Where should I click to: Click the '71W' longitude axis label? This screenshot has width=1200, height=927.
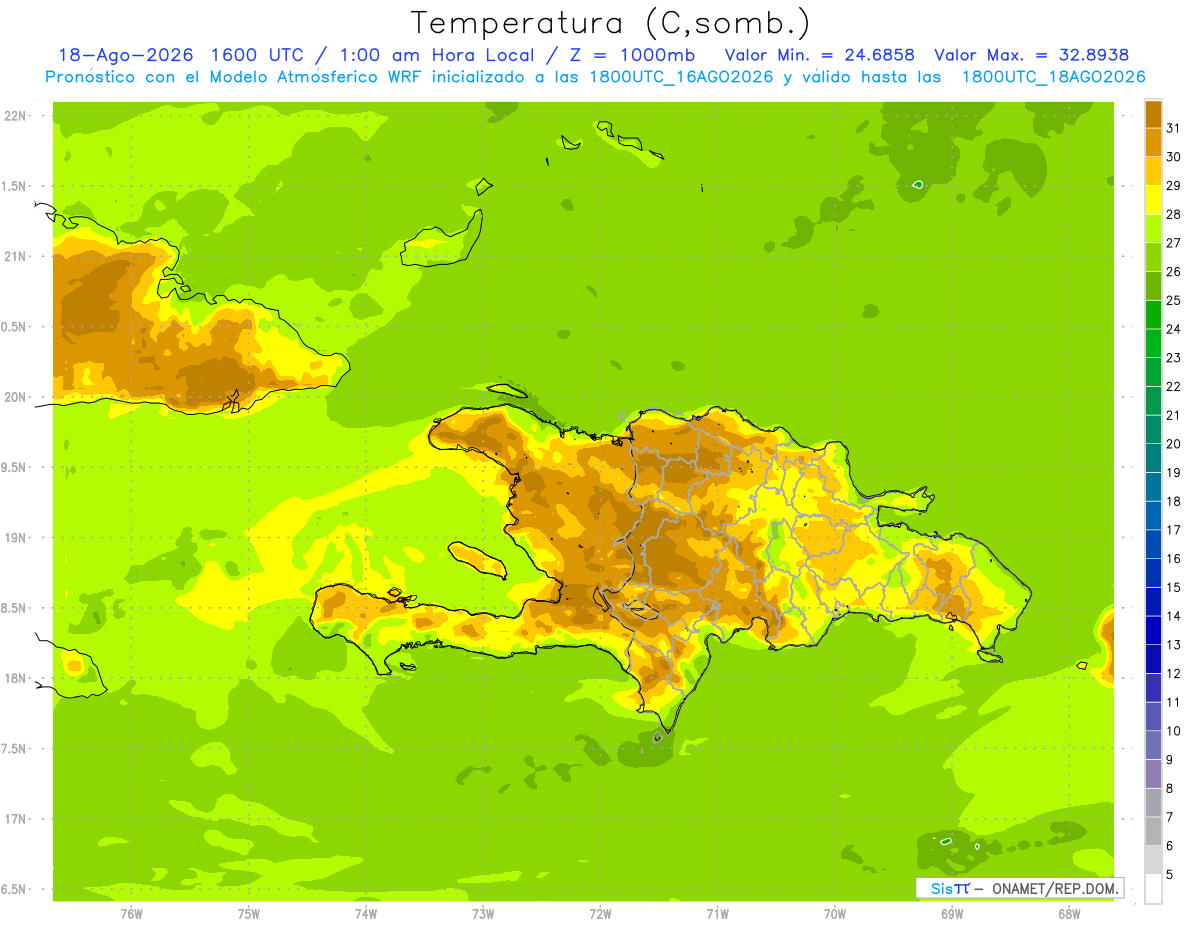717,914
